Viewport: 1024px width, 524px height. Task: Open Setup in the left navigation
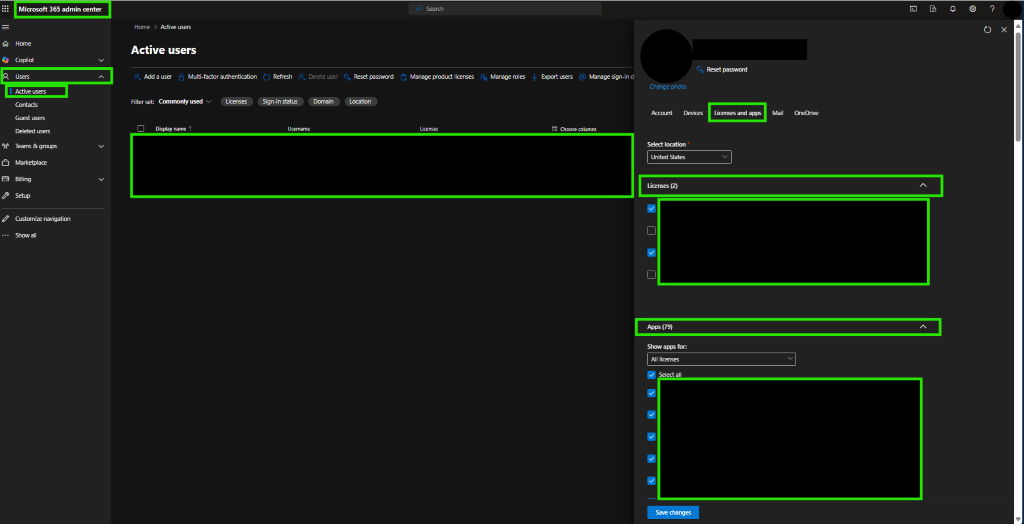[x=22, y=195]
